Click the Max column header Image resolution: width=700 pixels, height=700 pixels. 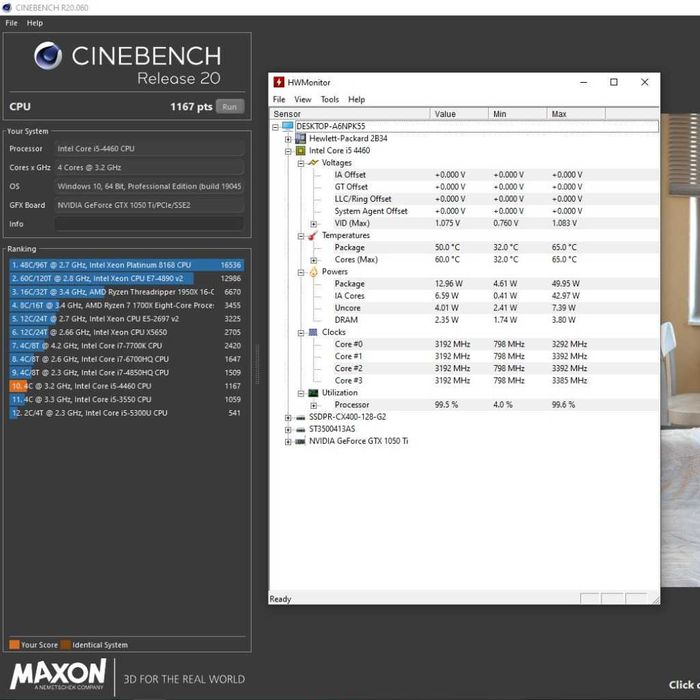576,114
